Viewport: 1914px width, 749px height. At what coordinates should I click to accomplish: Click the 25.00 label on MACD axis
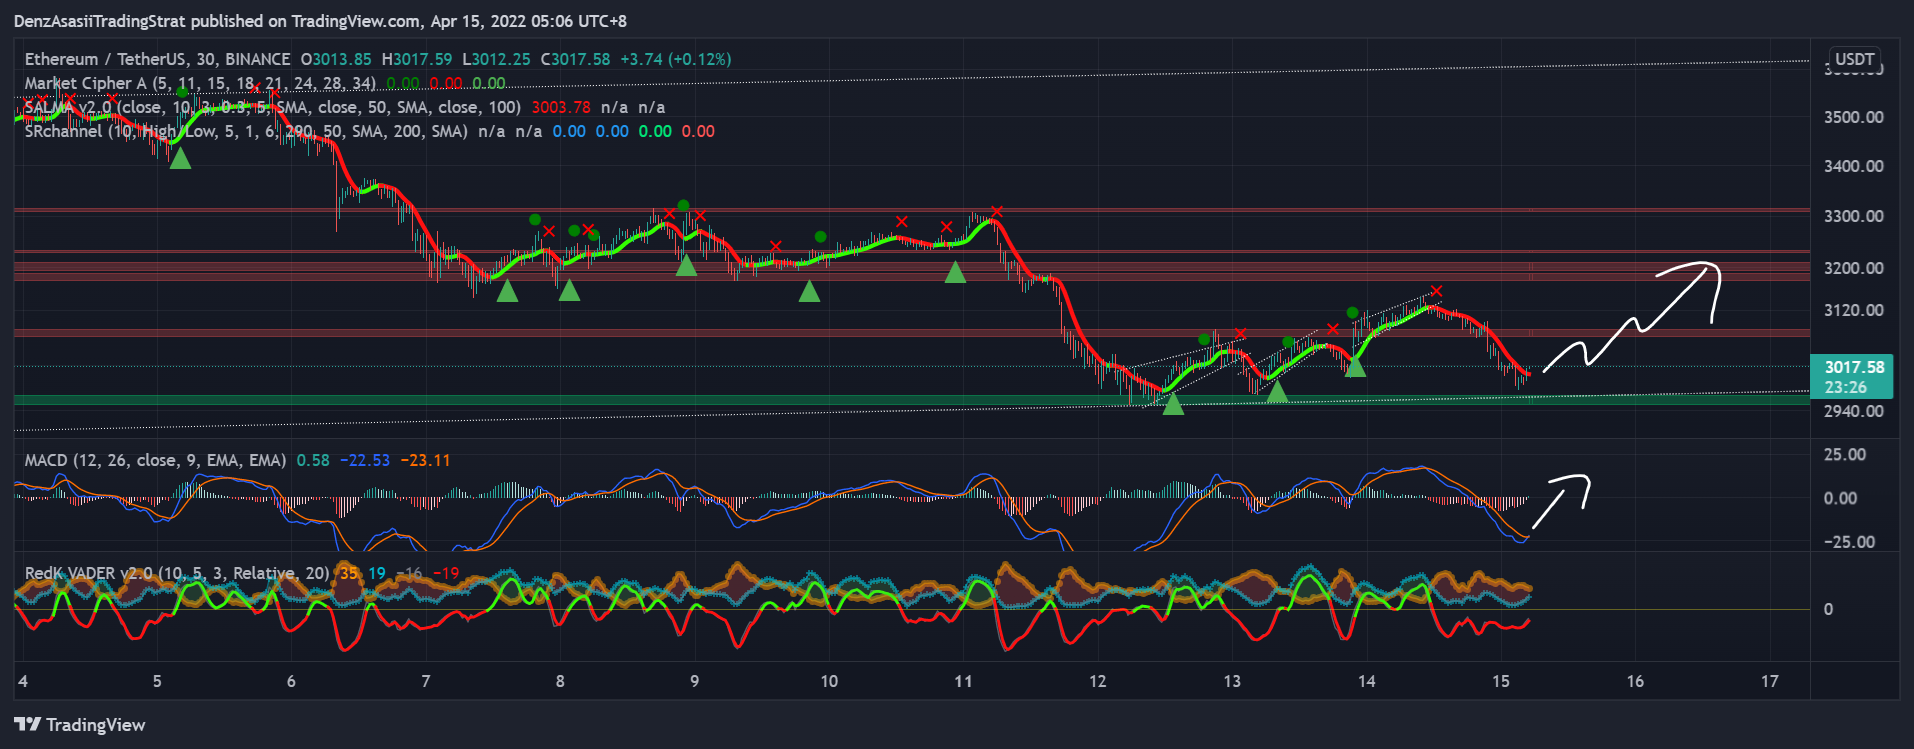tap(1845, 454)
